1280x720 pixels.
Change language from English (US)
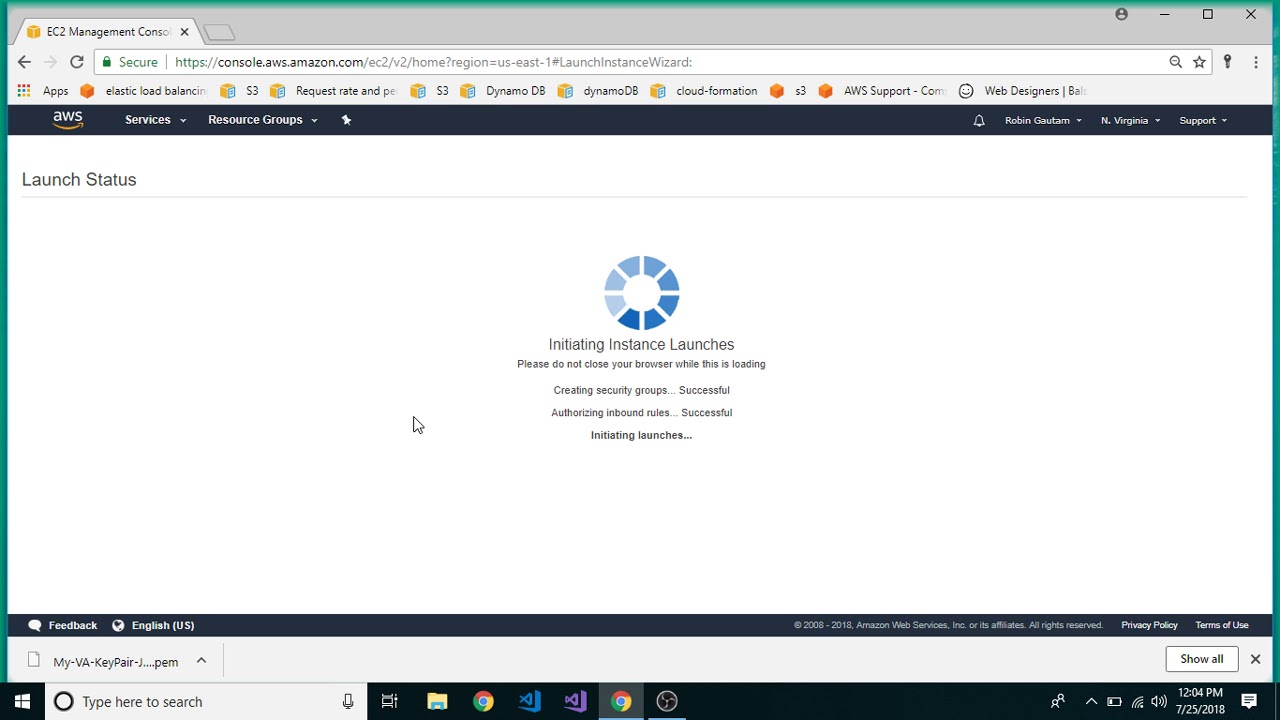click(x=153, y=625)
